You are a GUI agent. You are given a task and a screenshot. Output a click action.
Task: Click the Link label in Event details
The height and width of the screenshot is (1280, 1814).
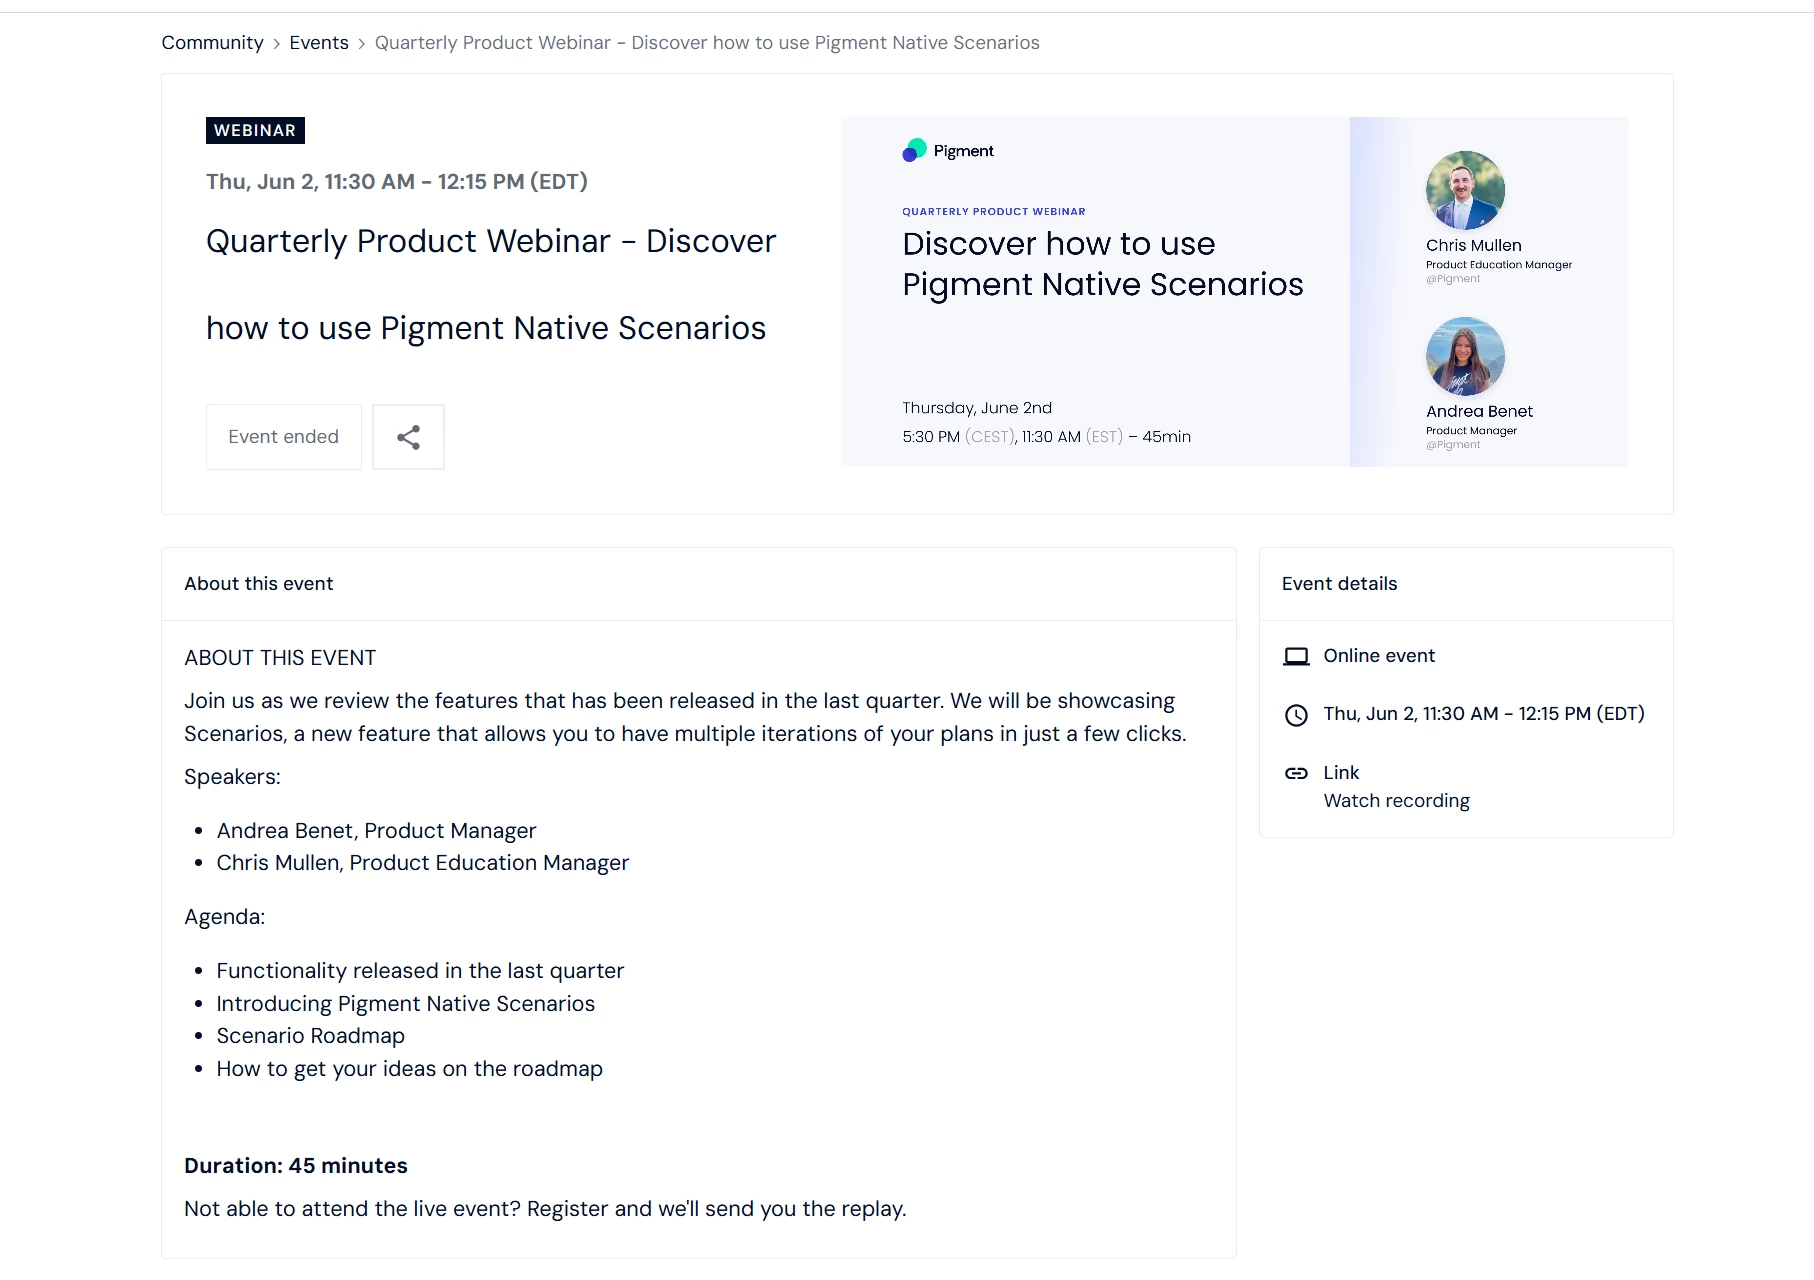pyautogui.click(x=1341, y=773)
